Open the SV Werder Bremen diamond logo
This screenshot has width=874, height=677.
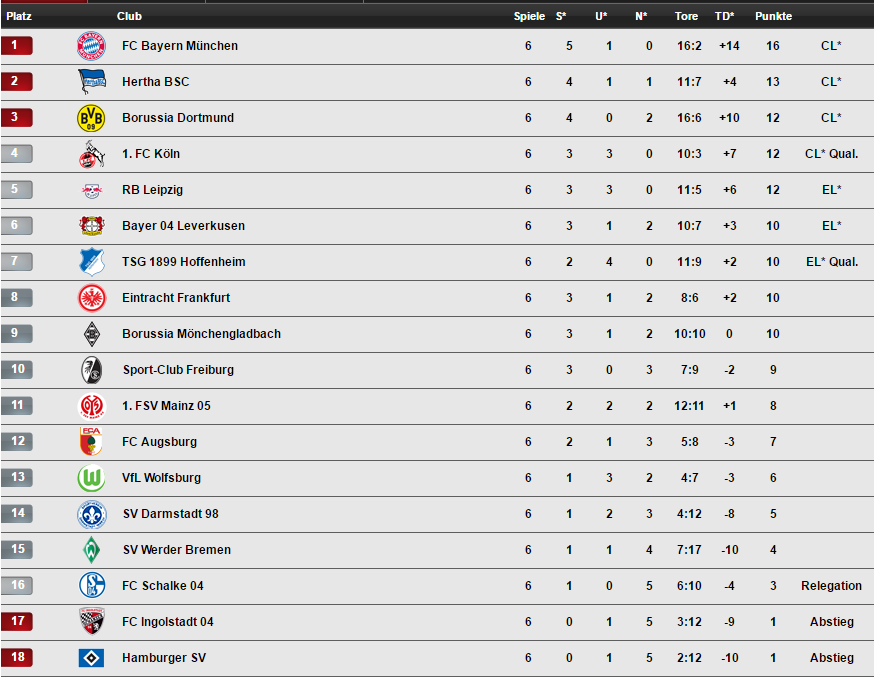tap(91, 549)
